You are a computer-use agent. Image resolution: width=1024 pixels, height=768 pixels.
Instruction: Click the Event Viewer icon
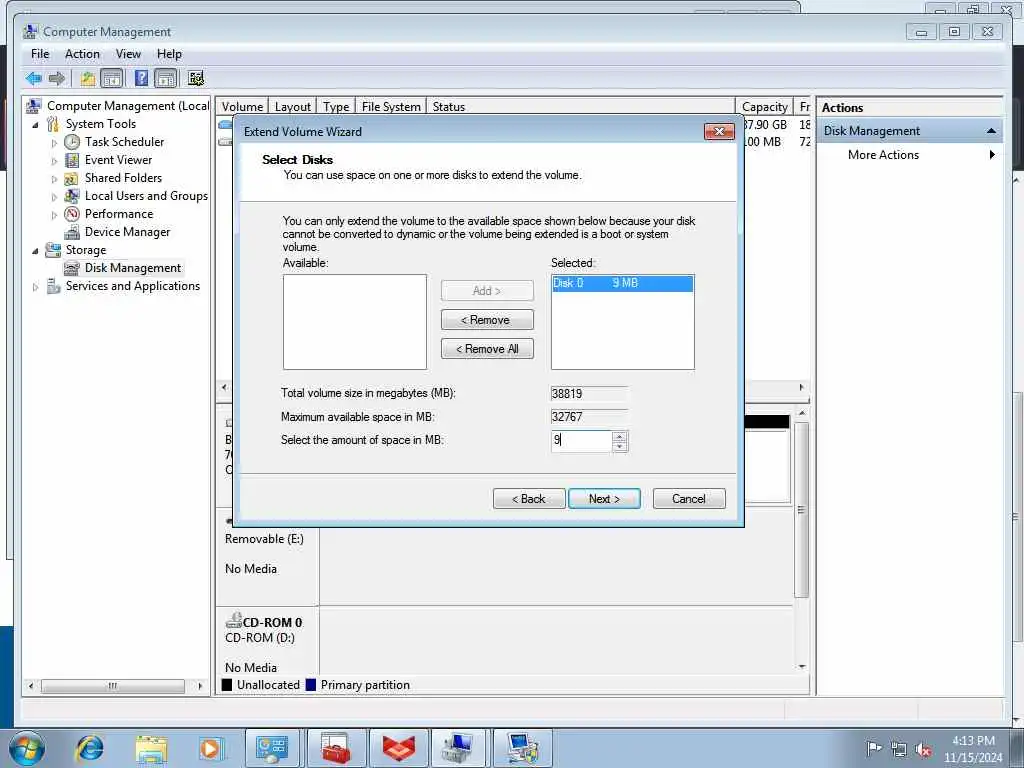tap(72, 160)
